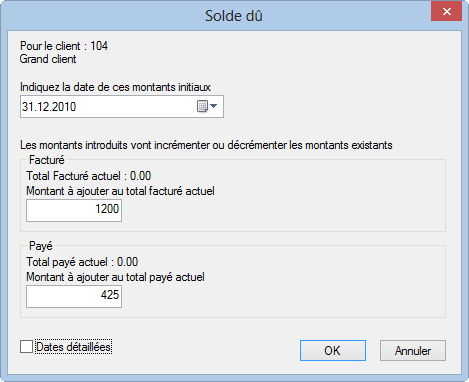Screen dimensions: 469x382
Task: Click Montant à ajouter au total facturé label
Action: pos(120,191)
